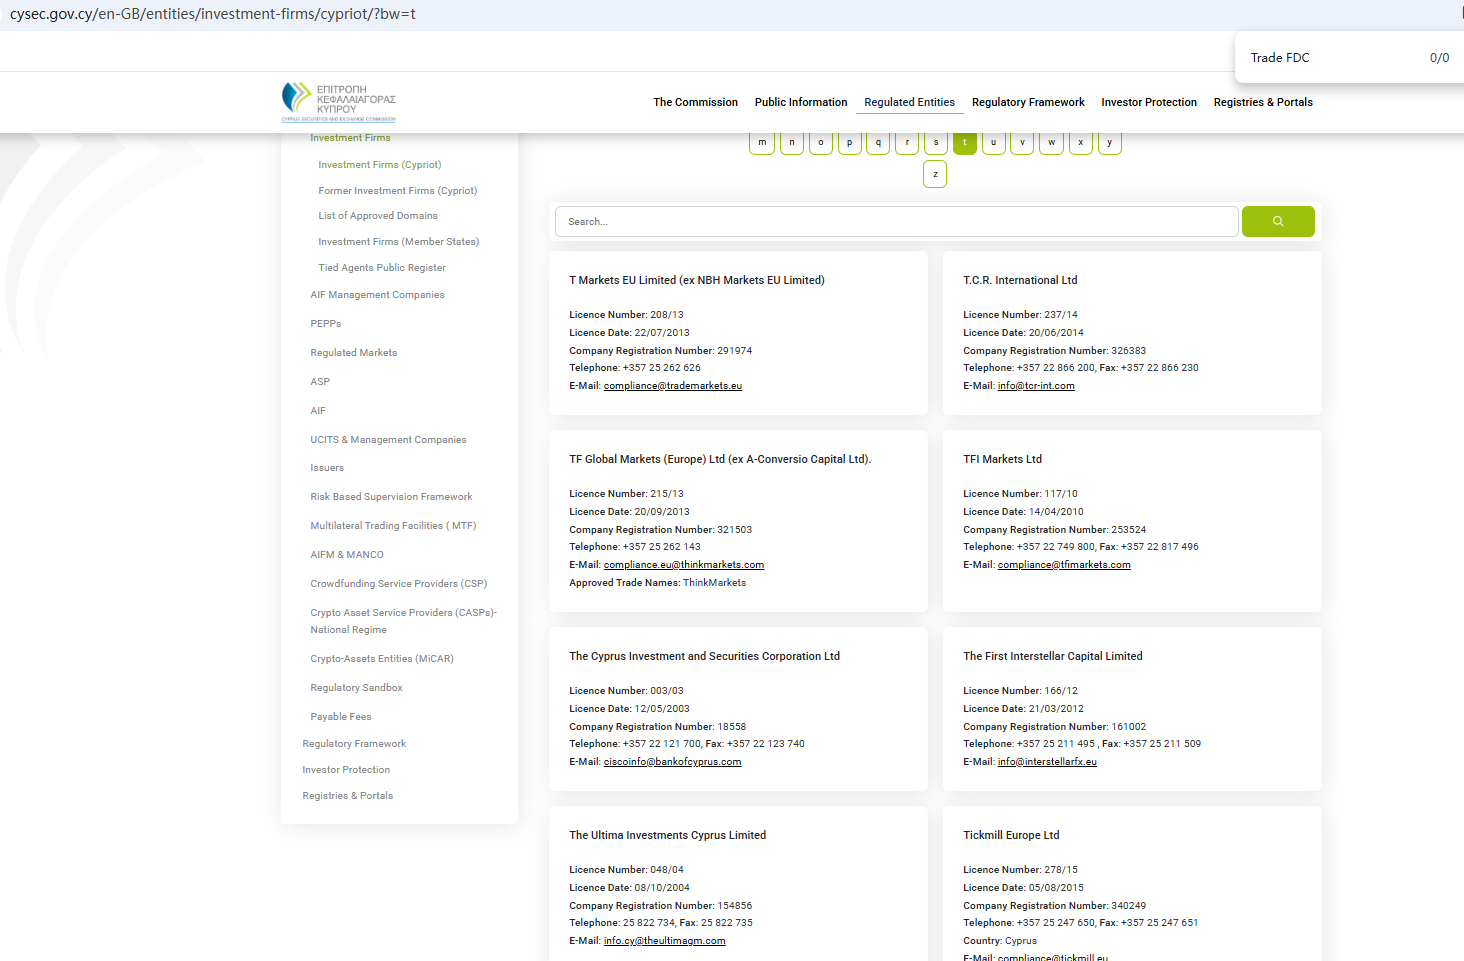Click in the Search input field

click(x=896, y=222)
